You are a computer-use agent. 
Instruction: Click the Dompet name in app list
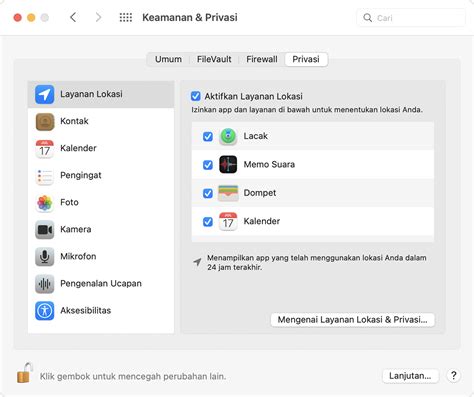tap(260, 193)
